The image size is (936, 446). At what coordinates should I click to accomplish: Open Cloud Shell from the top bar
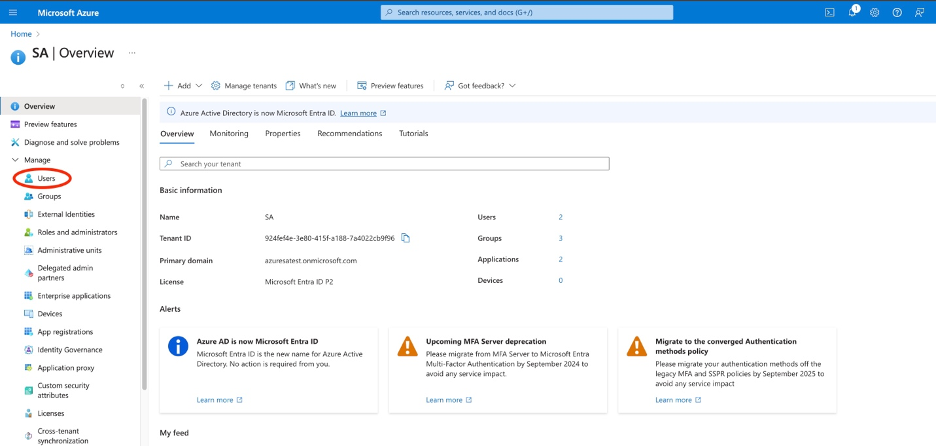point(829,13)
